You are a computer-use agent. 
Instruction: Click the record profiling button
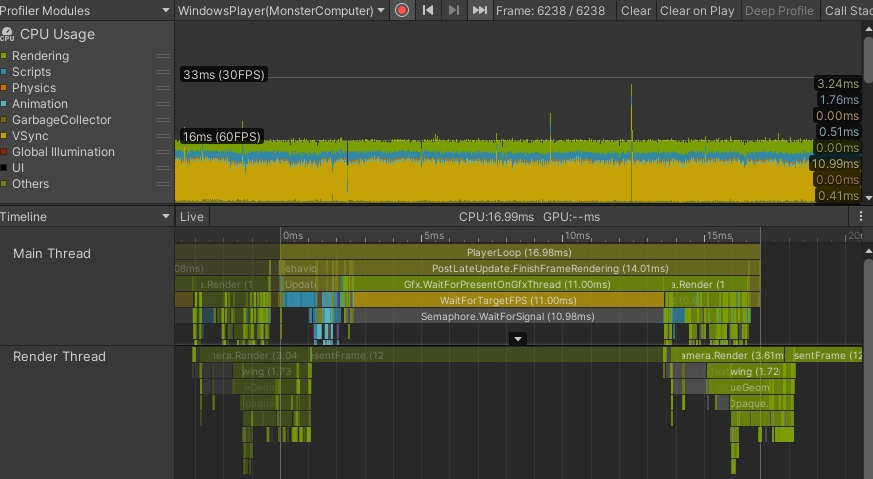pos(402,11)
